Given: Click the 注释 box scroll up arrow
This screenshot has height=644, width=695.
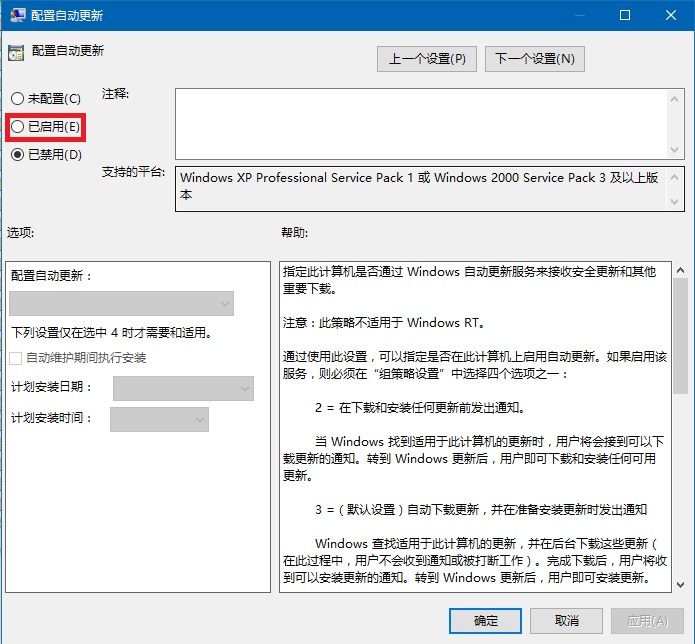Looking at the screenshot, I should tap(675, 99).
